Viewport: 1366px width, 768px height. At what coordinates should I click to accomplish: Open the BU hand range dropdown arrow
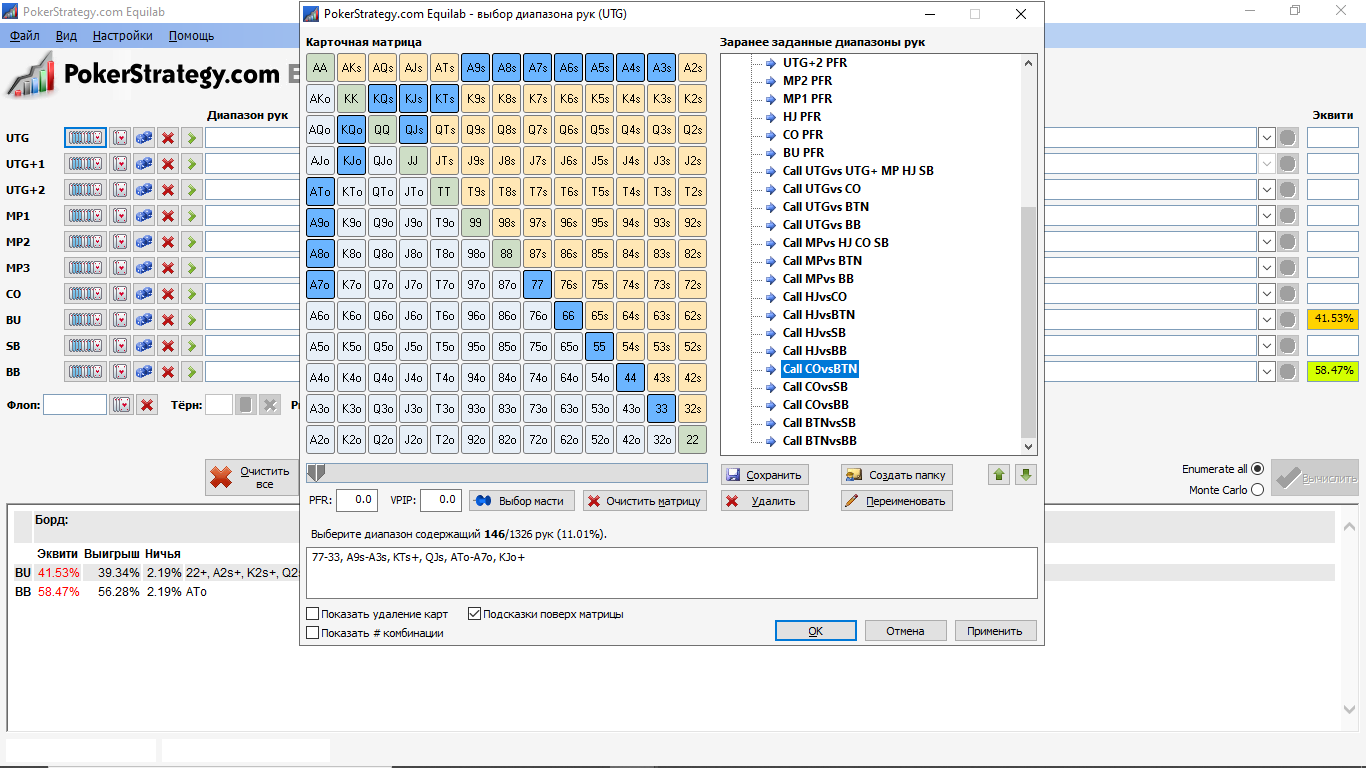tap(1266, 319)
